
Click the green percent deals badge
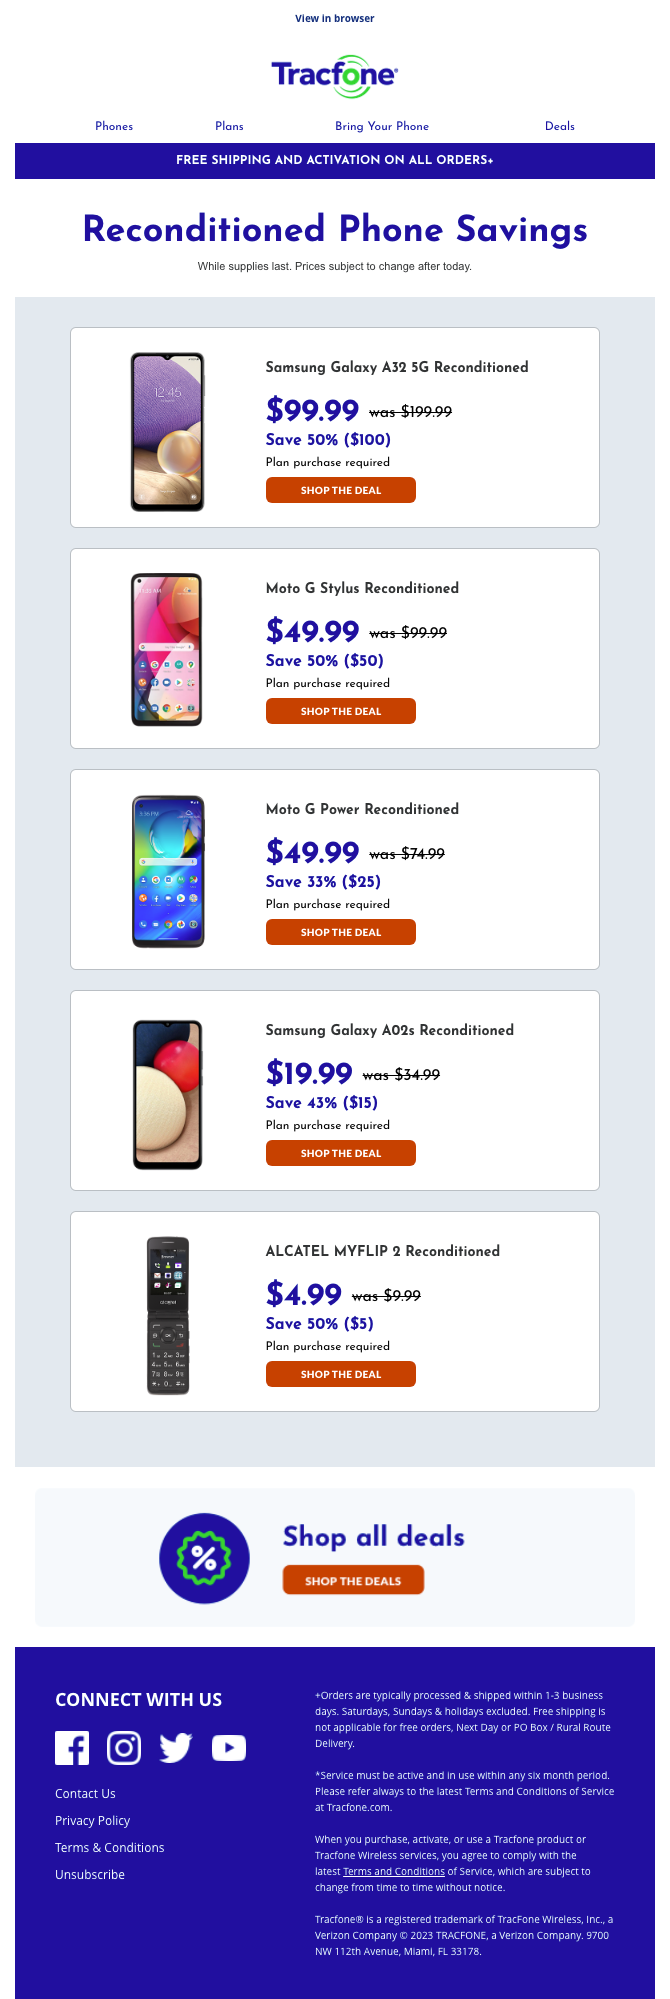(204, 1558)
